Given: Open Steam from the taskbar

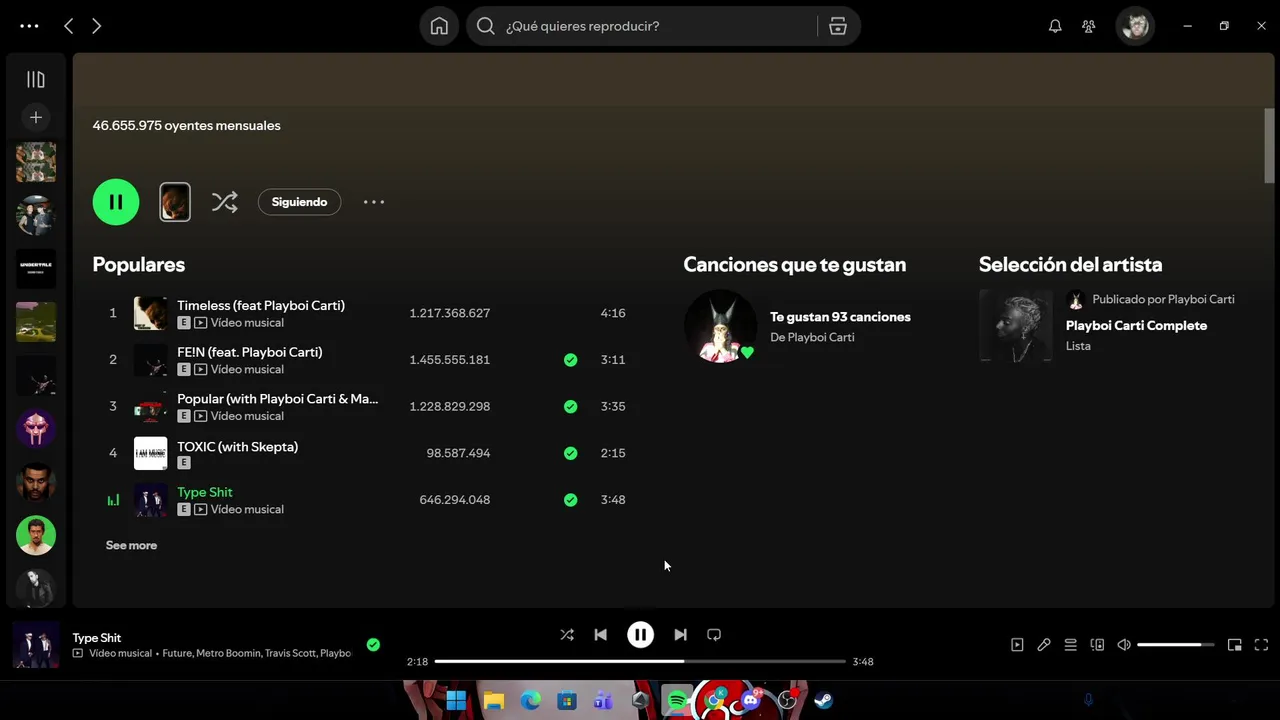Looking at the screenshot, I should [824, 700].
